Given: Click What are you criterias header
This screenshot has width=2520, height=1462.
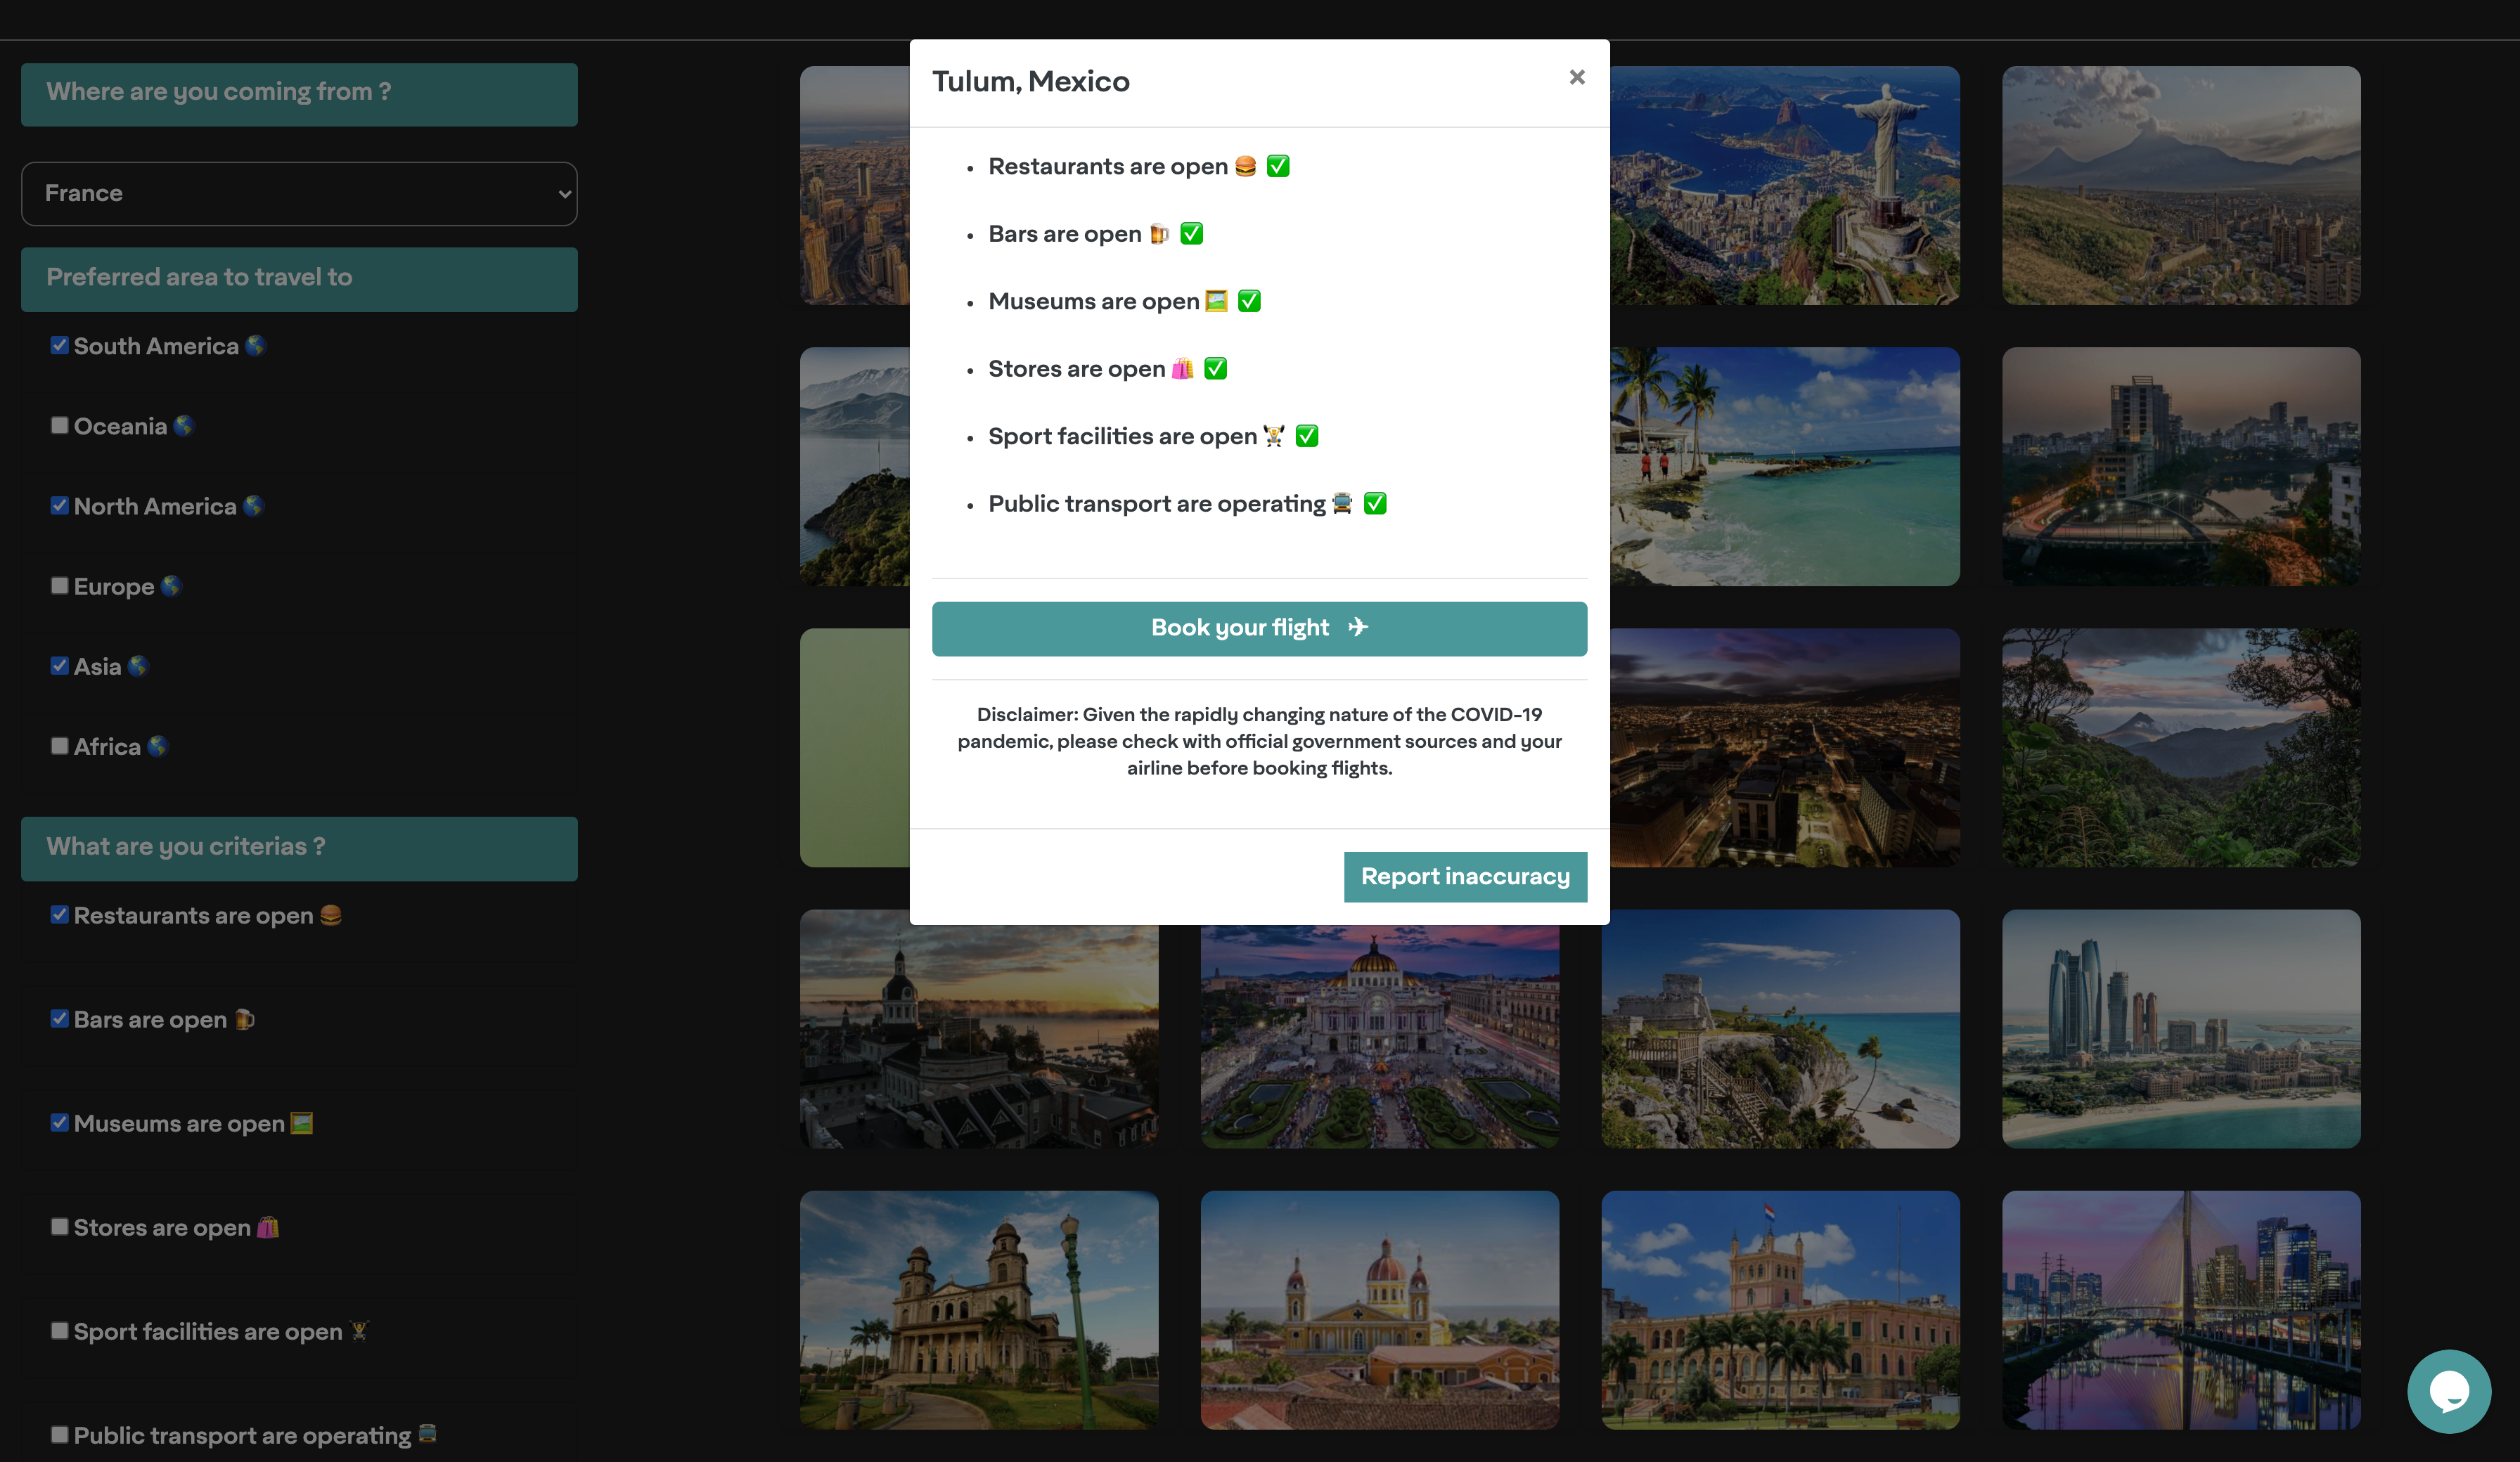Looking at the screenshot, I should 299,847.
